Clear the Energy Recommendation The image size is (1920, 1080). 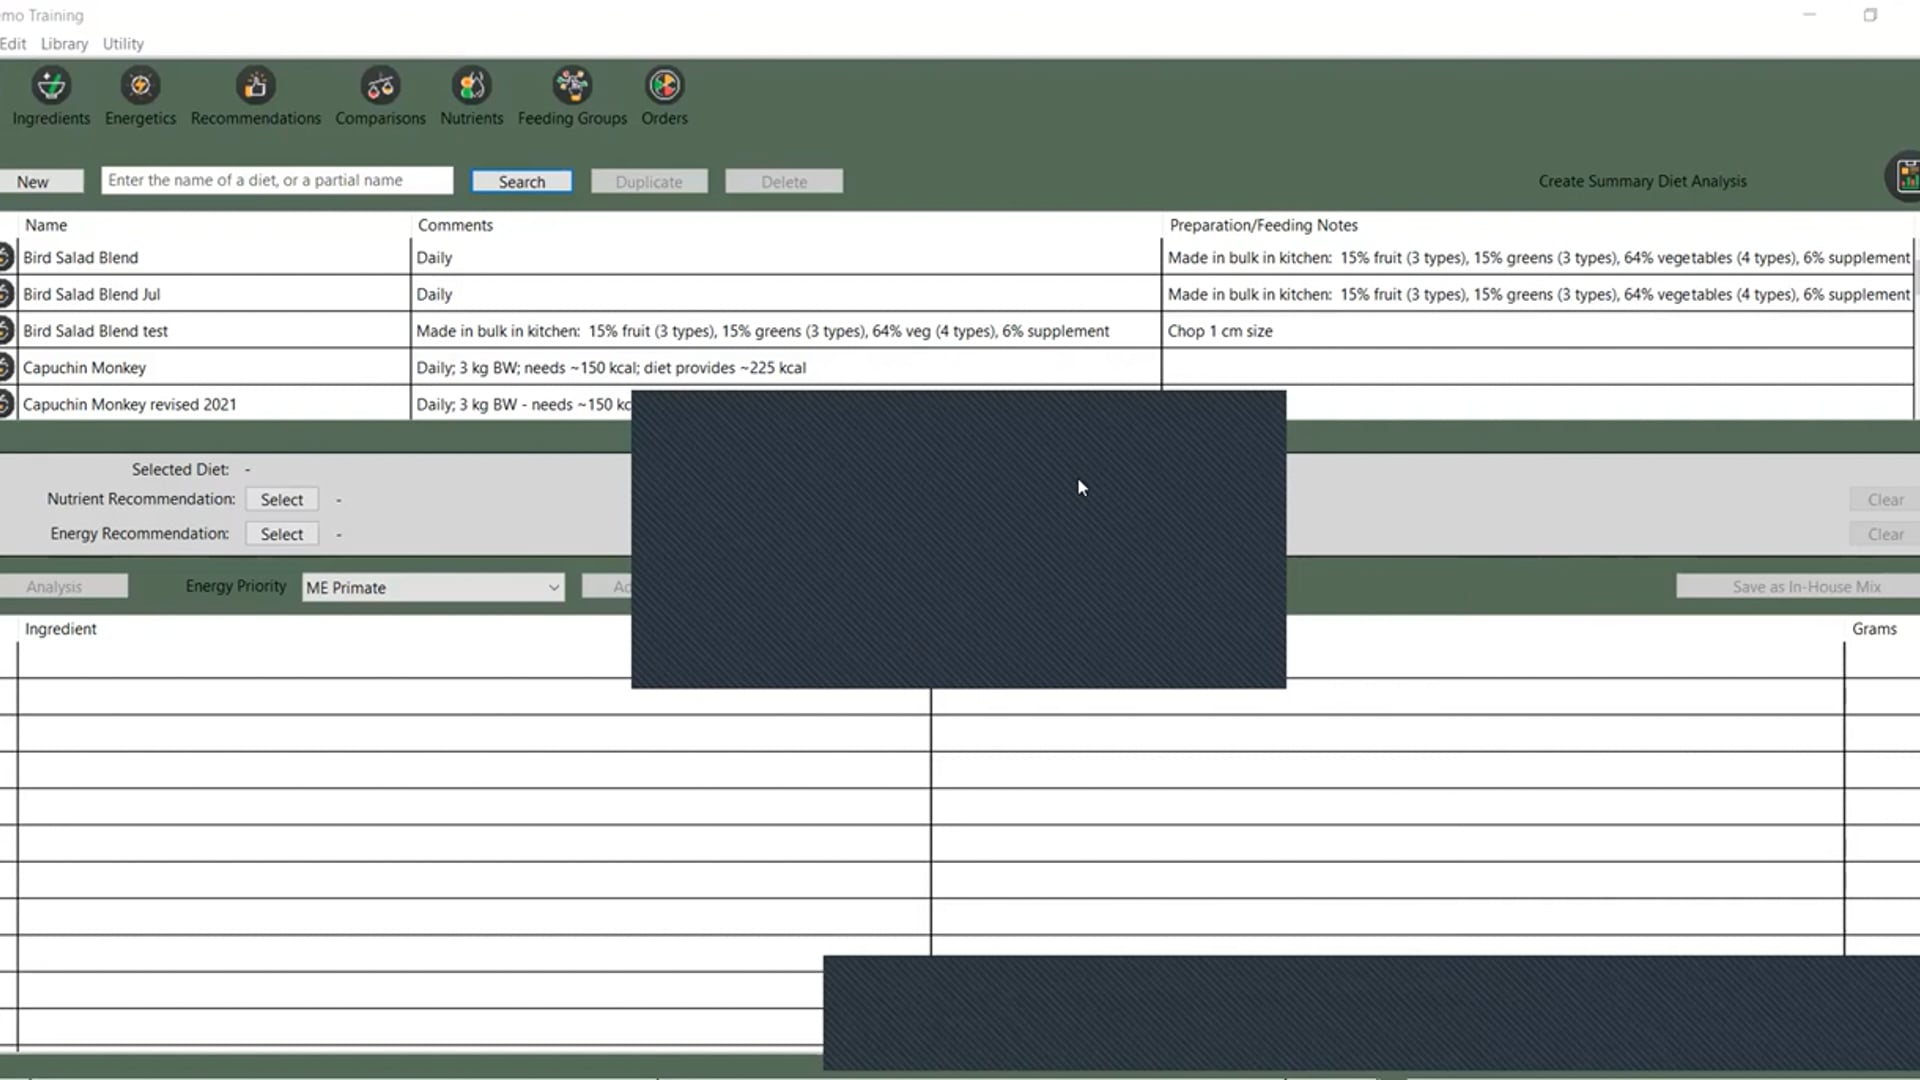1885,534
